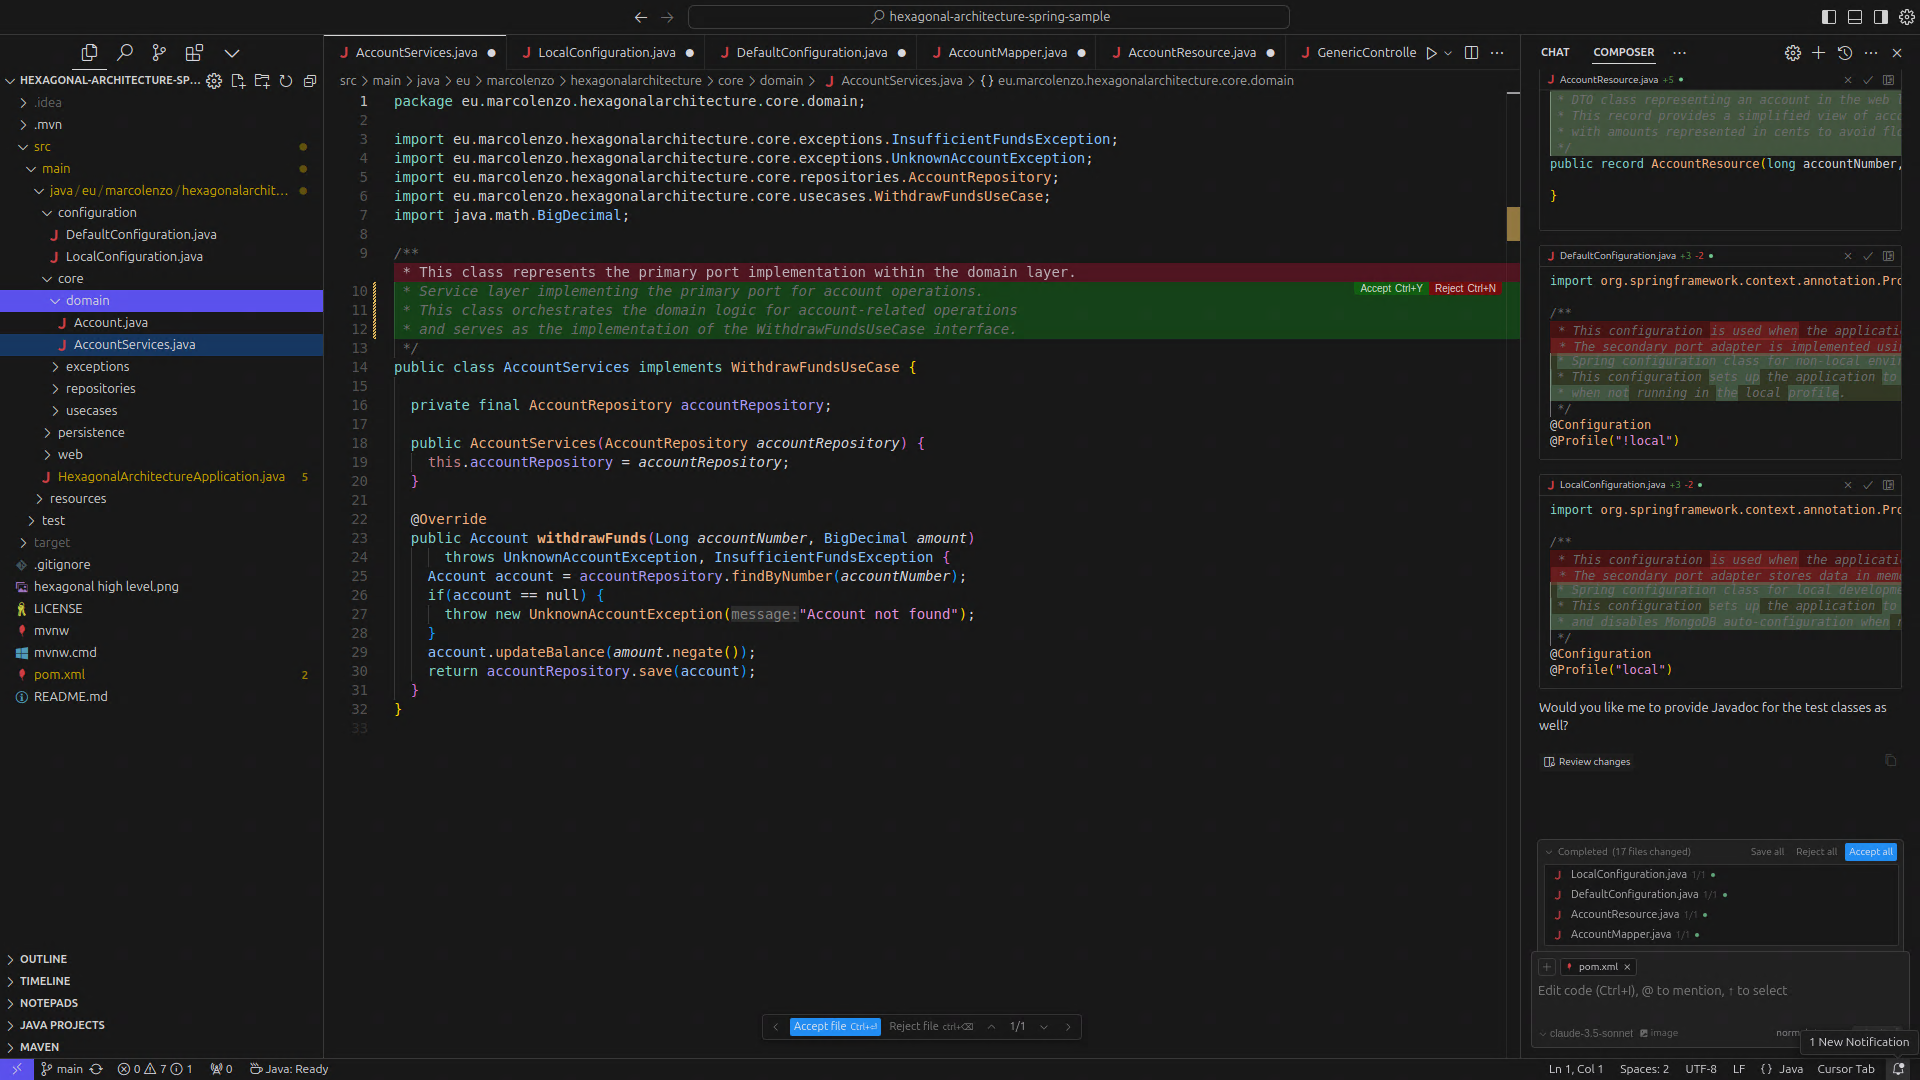Open the notifications bell in status bar
The image size is (1920, 1080).
1898,1069
